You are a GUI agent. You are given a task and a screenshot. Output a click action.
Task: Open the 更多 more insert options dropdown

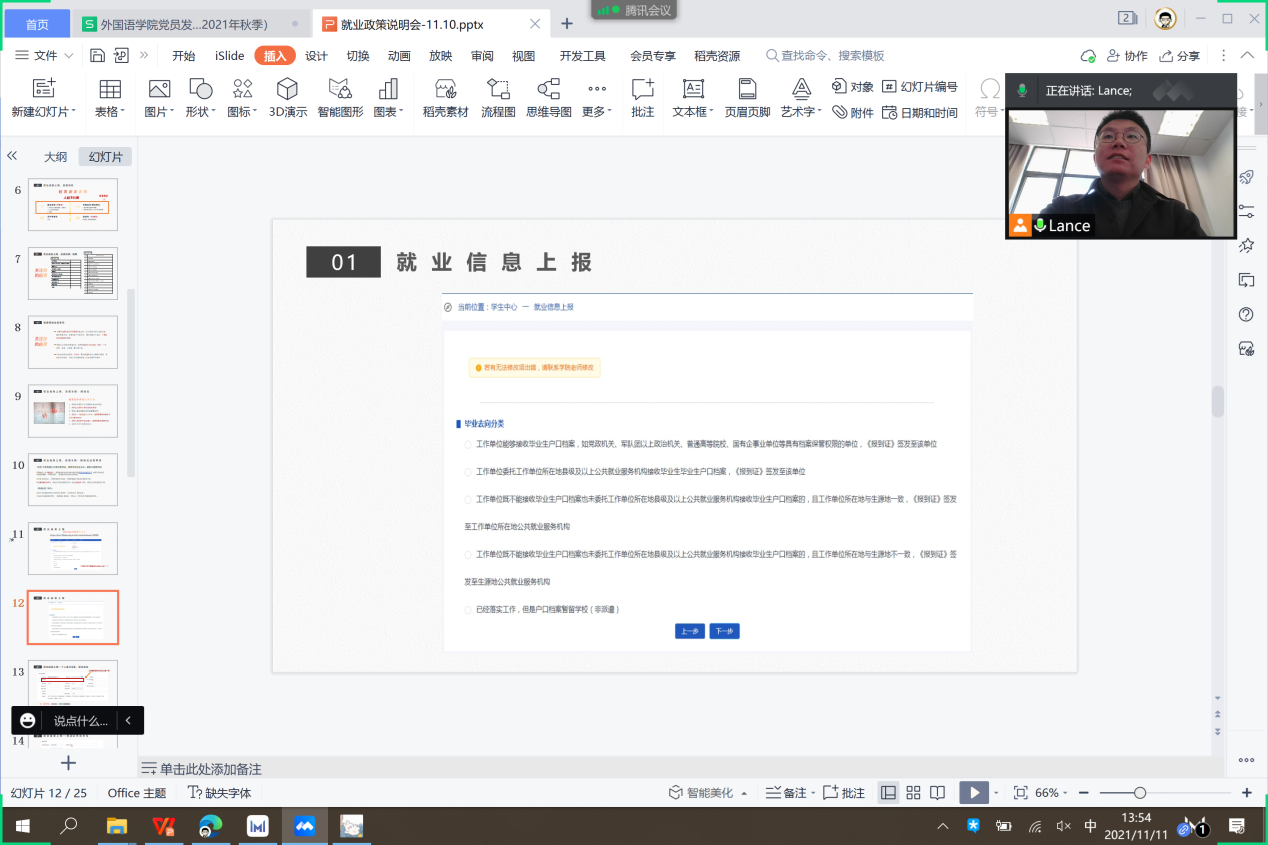click(597, 99)
